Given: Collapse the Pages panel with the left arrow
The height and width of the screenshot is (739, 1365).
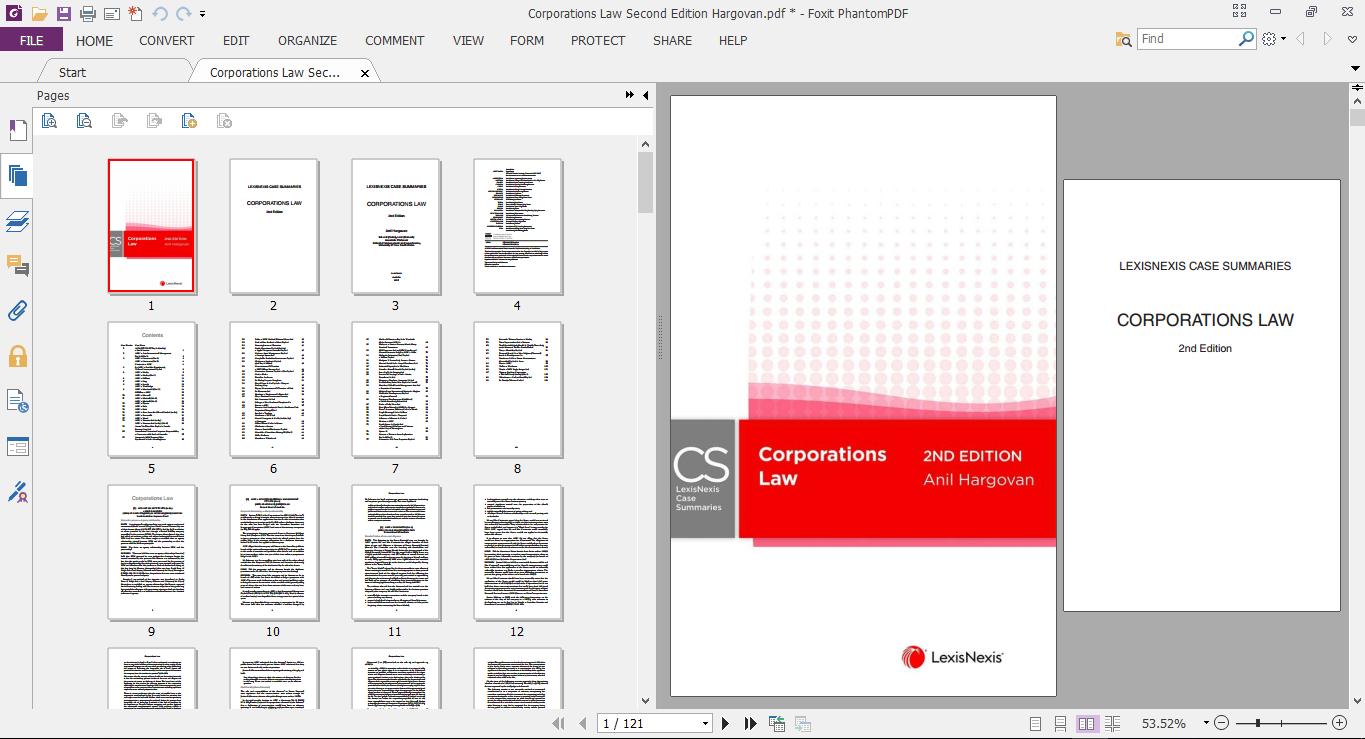Looking at the screenshot, I should 645,95.
